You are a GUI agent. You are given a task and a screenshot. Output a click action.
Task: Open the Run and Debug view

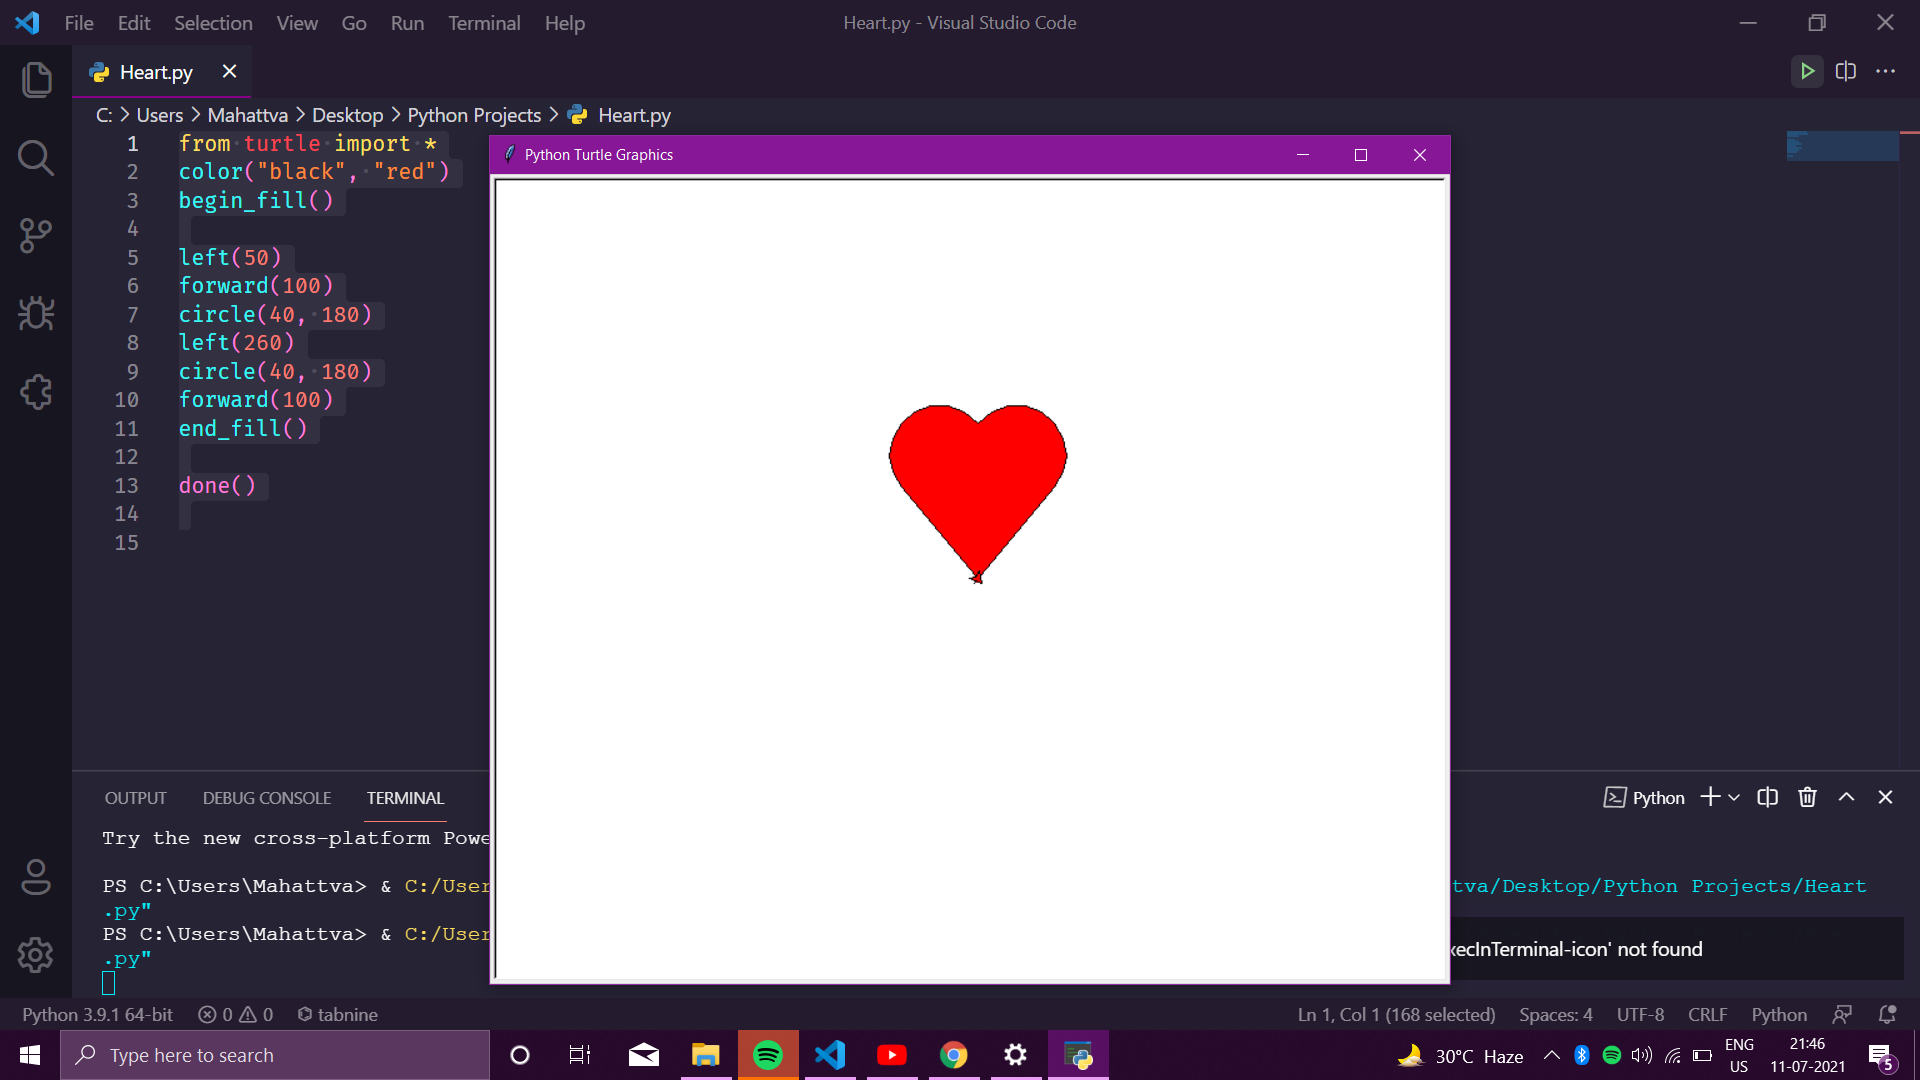click(36, 314)
